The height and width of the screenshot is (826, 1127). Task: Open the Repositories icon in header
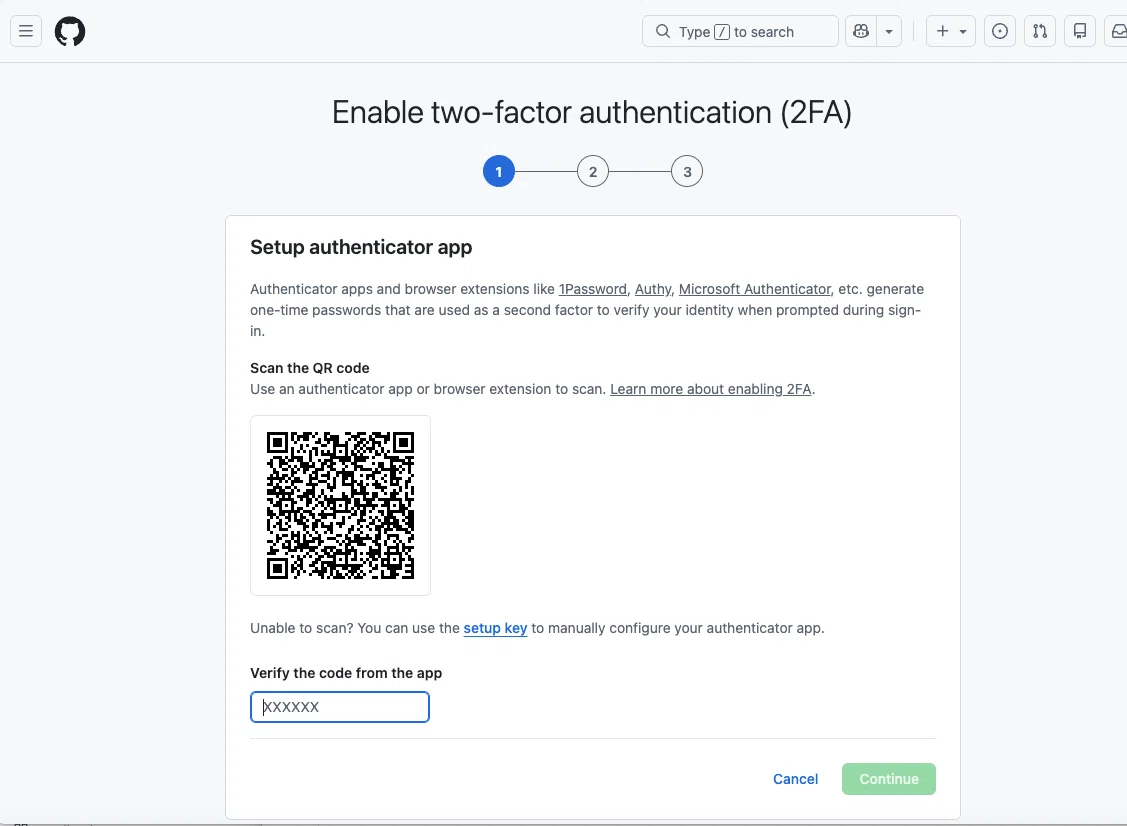[1080, 32]
